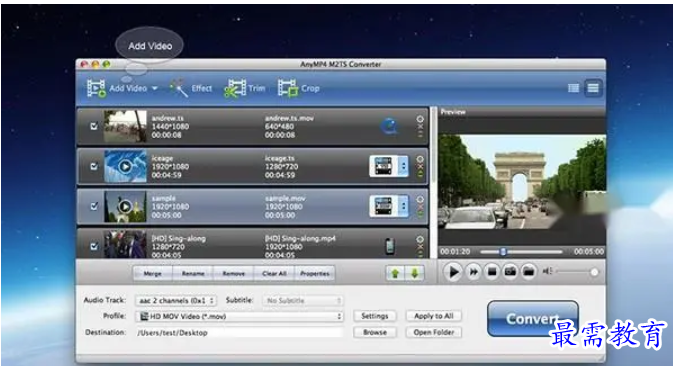Click the Merge button
This screenshot has width=673, height=366.
(x=152, y=273)
